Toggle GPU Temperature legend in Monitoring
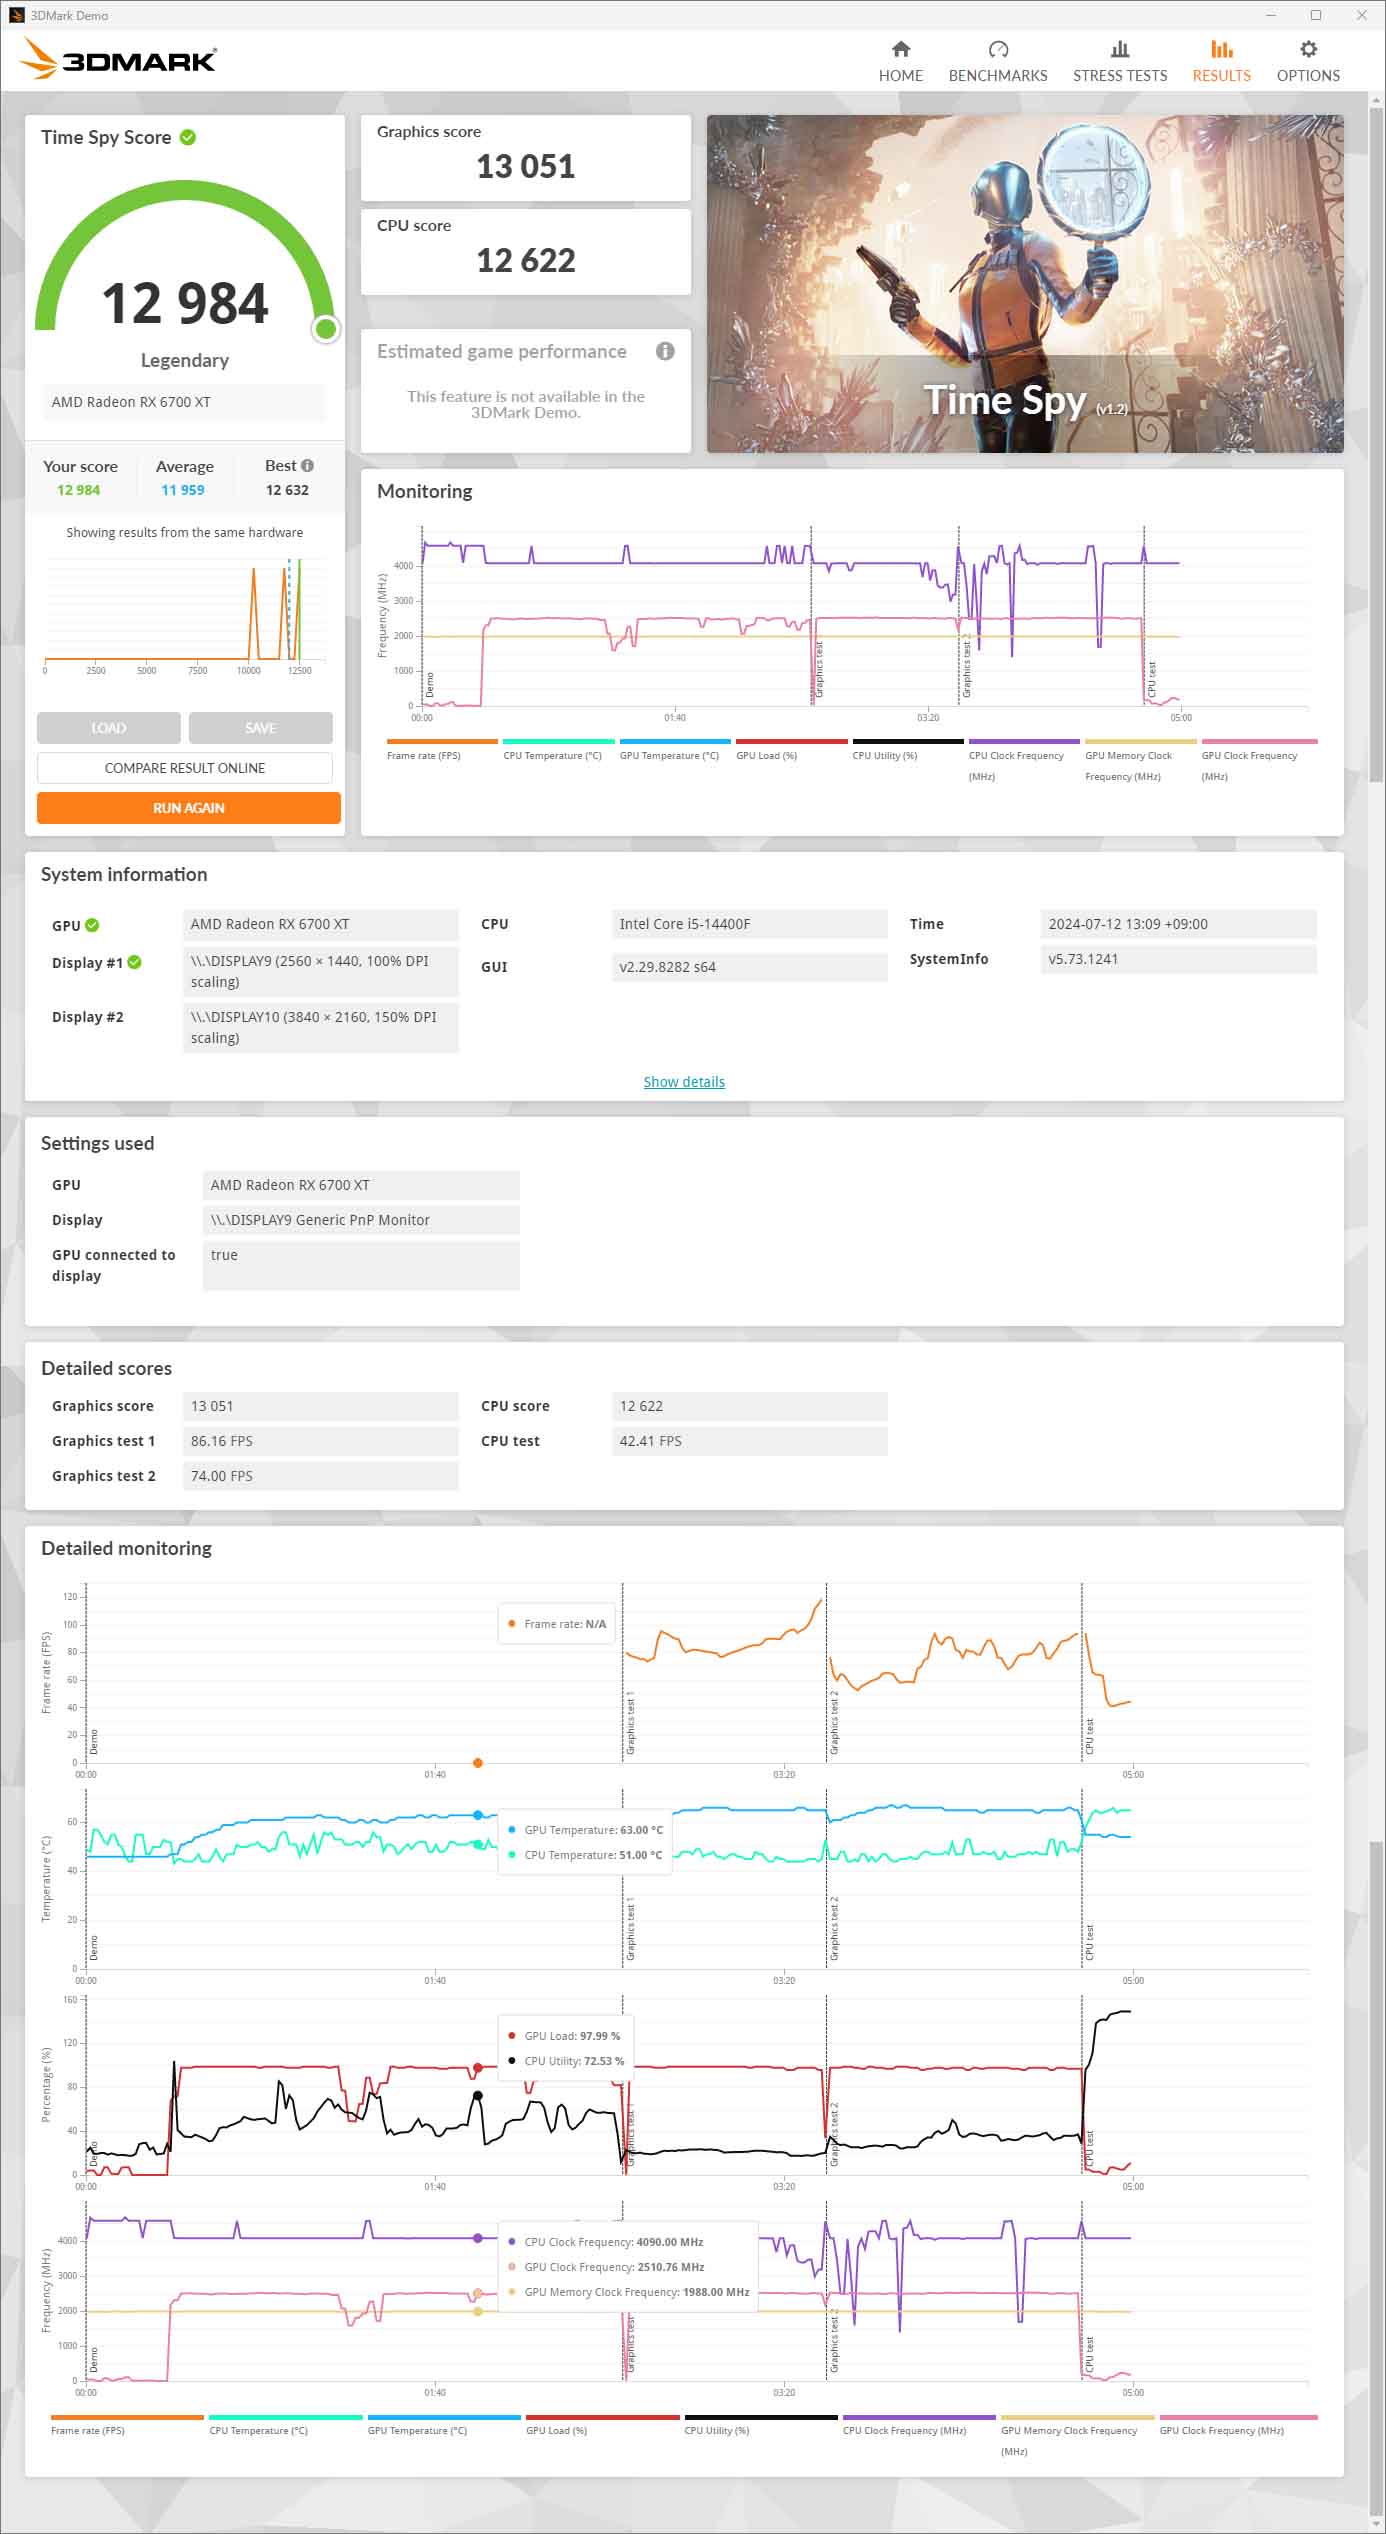The image size is (1386, 2534). 675,750
